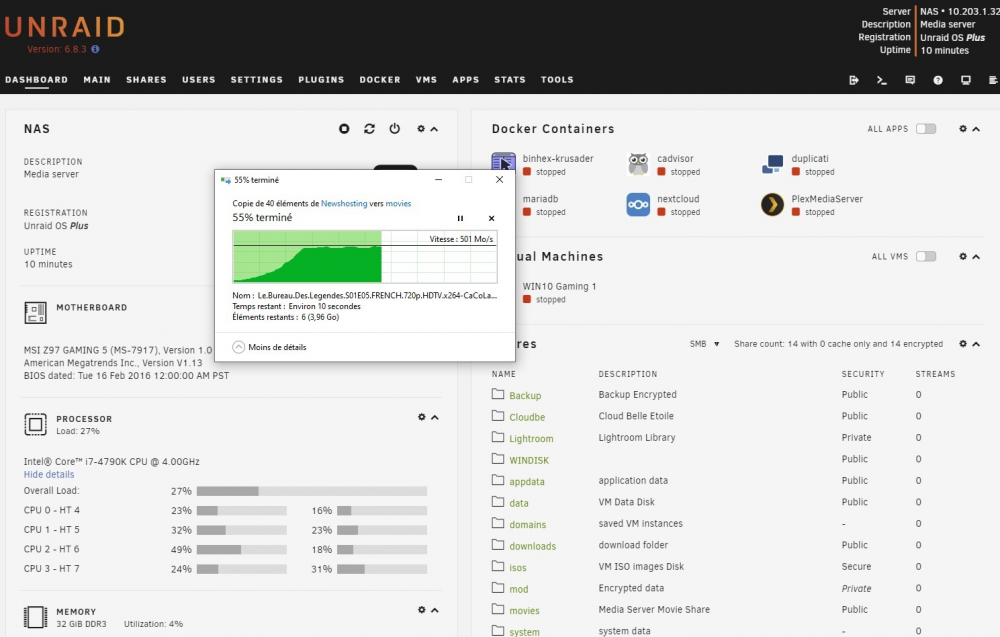Open the appdata share link
1000x637 pixels.
527,481
